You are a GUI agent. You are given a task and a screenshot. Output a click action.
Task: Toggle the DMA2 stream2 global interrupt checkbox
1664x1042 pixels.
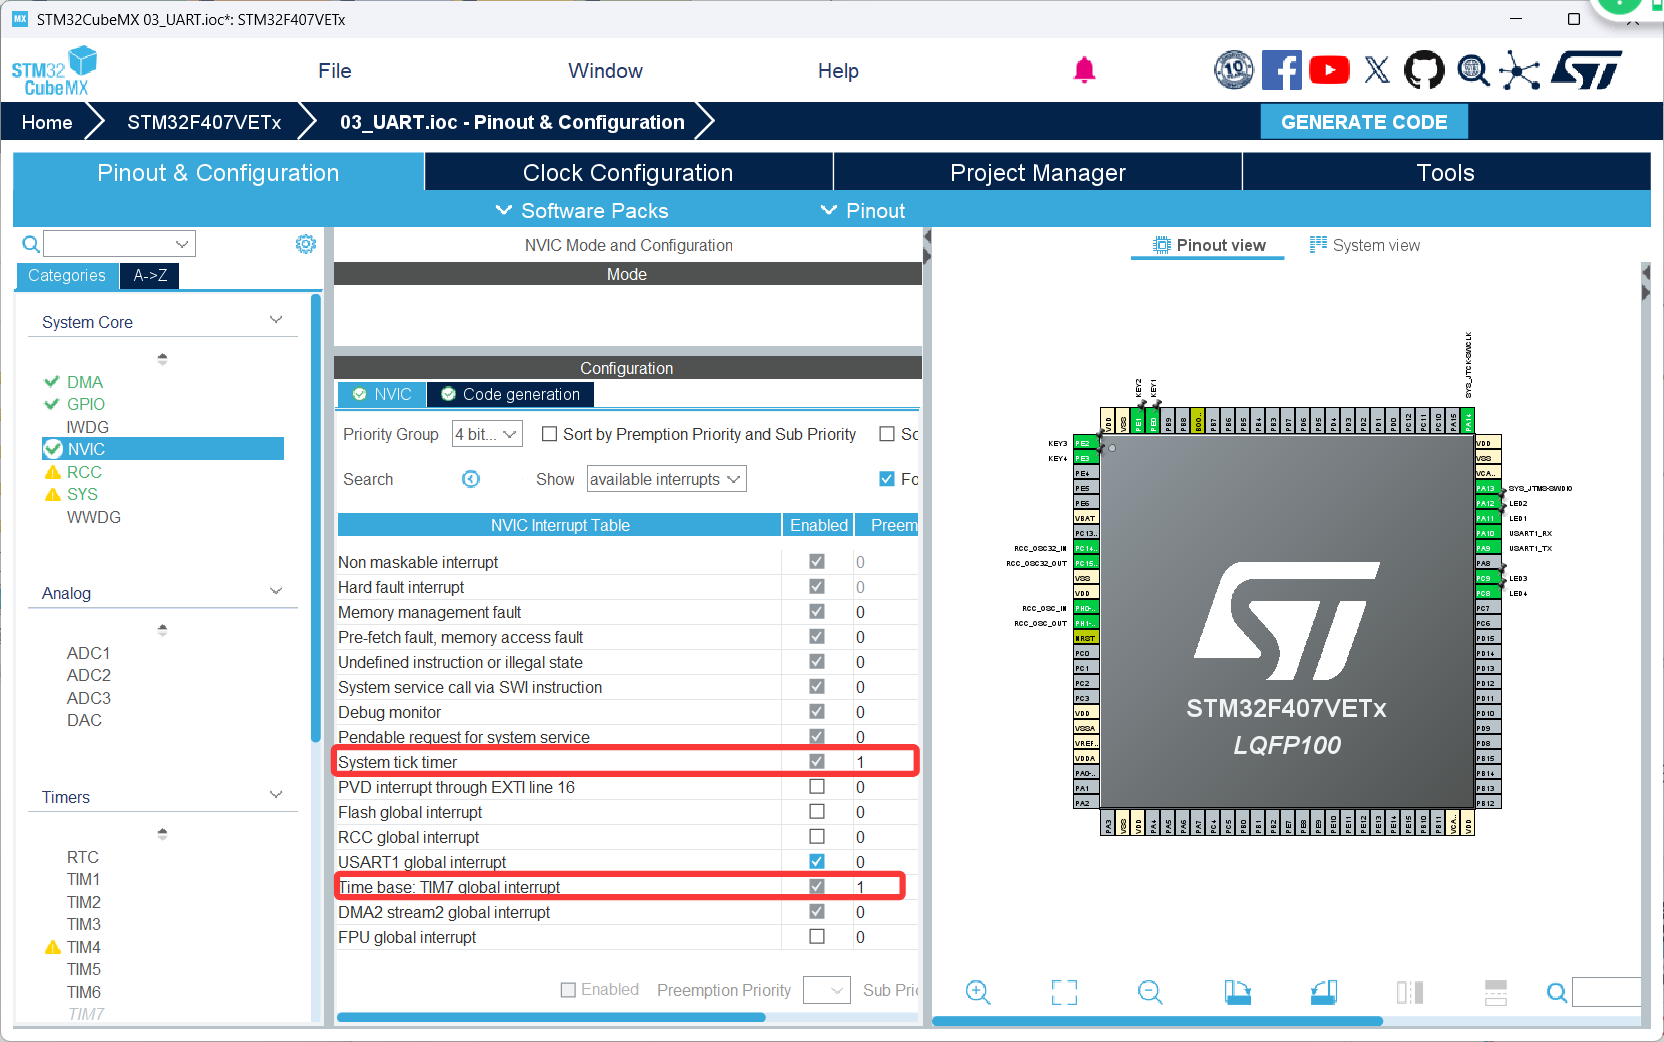tap(817, 912)
